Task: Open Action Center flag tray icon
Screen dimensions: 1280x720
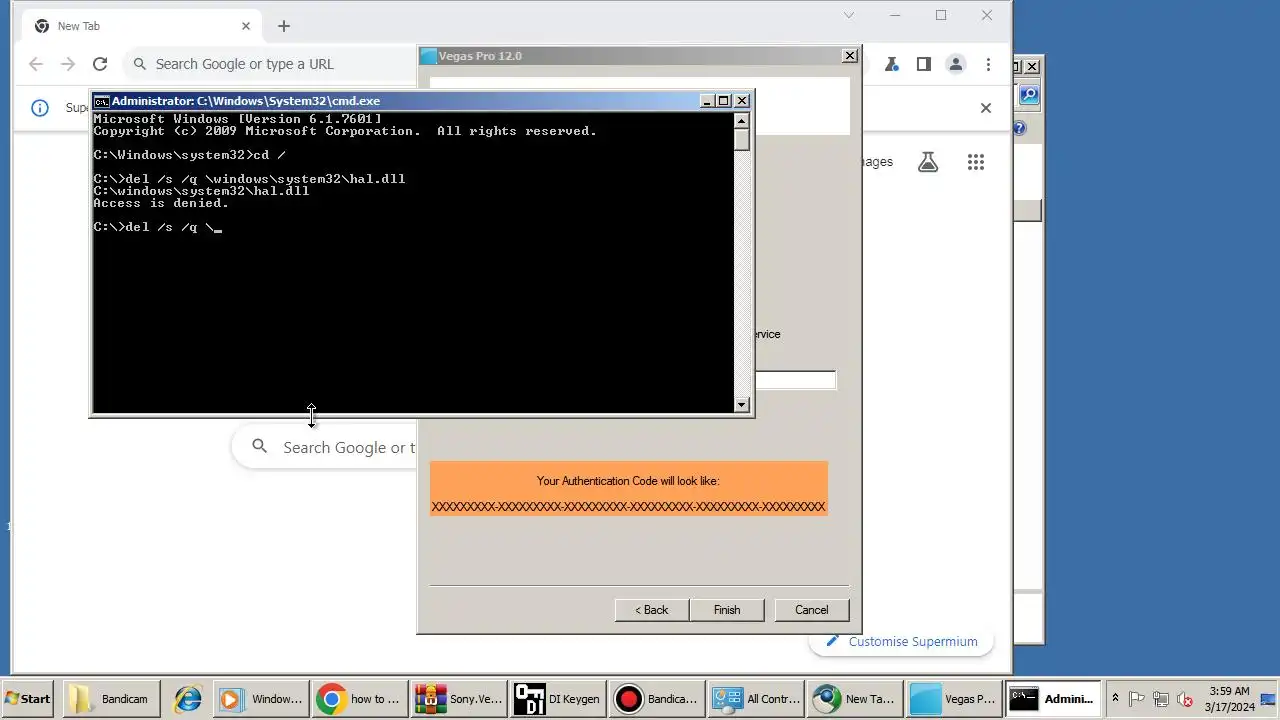Action: (x=1137, y=699)
